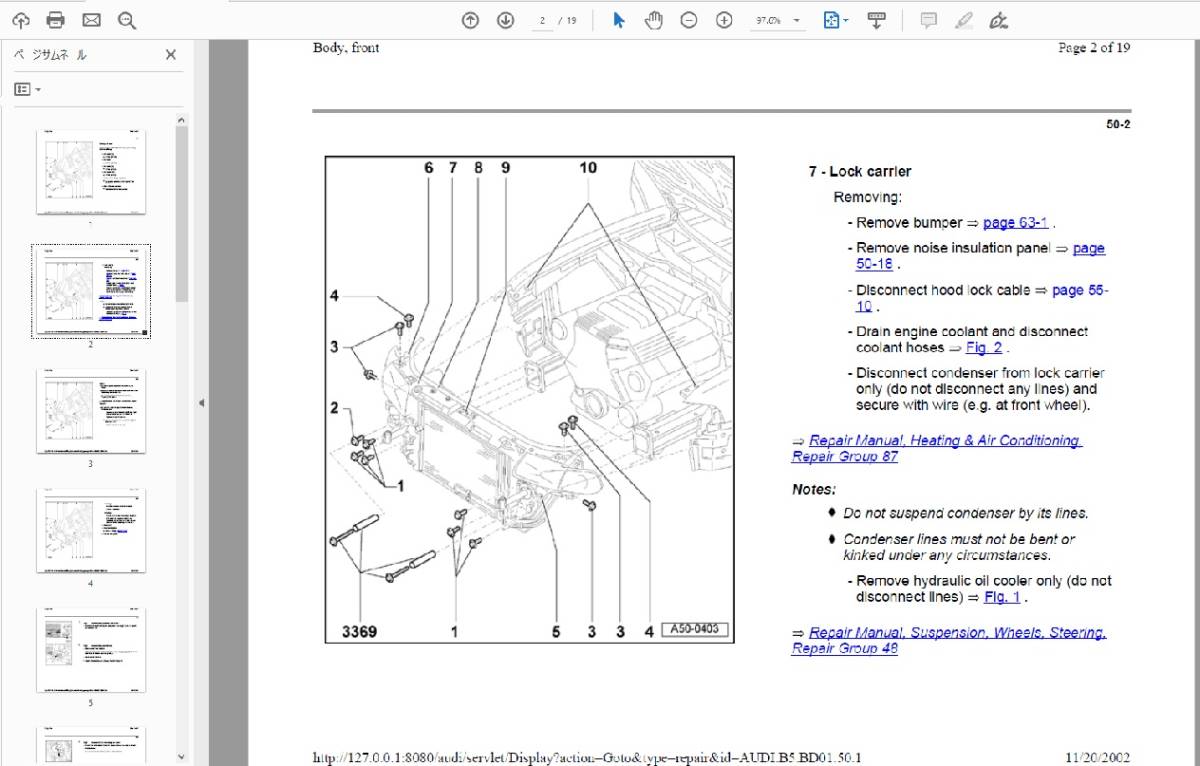Open link page 63-1
Image resolution: width=1200 pixels, height=766 pixels.
pyautogui.click(x=1015, y=223)
